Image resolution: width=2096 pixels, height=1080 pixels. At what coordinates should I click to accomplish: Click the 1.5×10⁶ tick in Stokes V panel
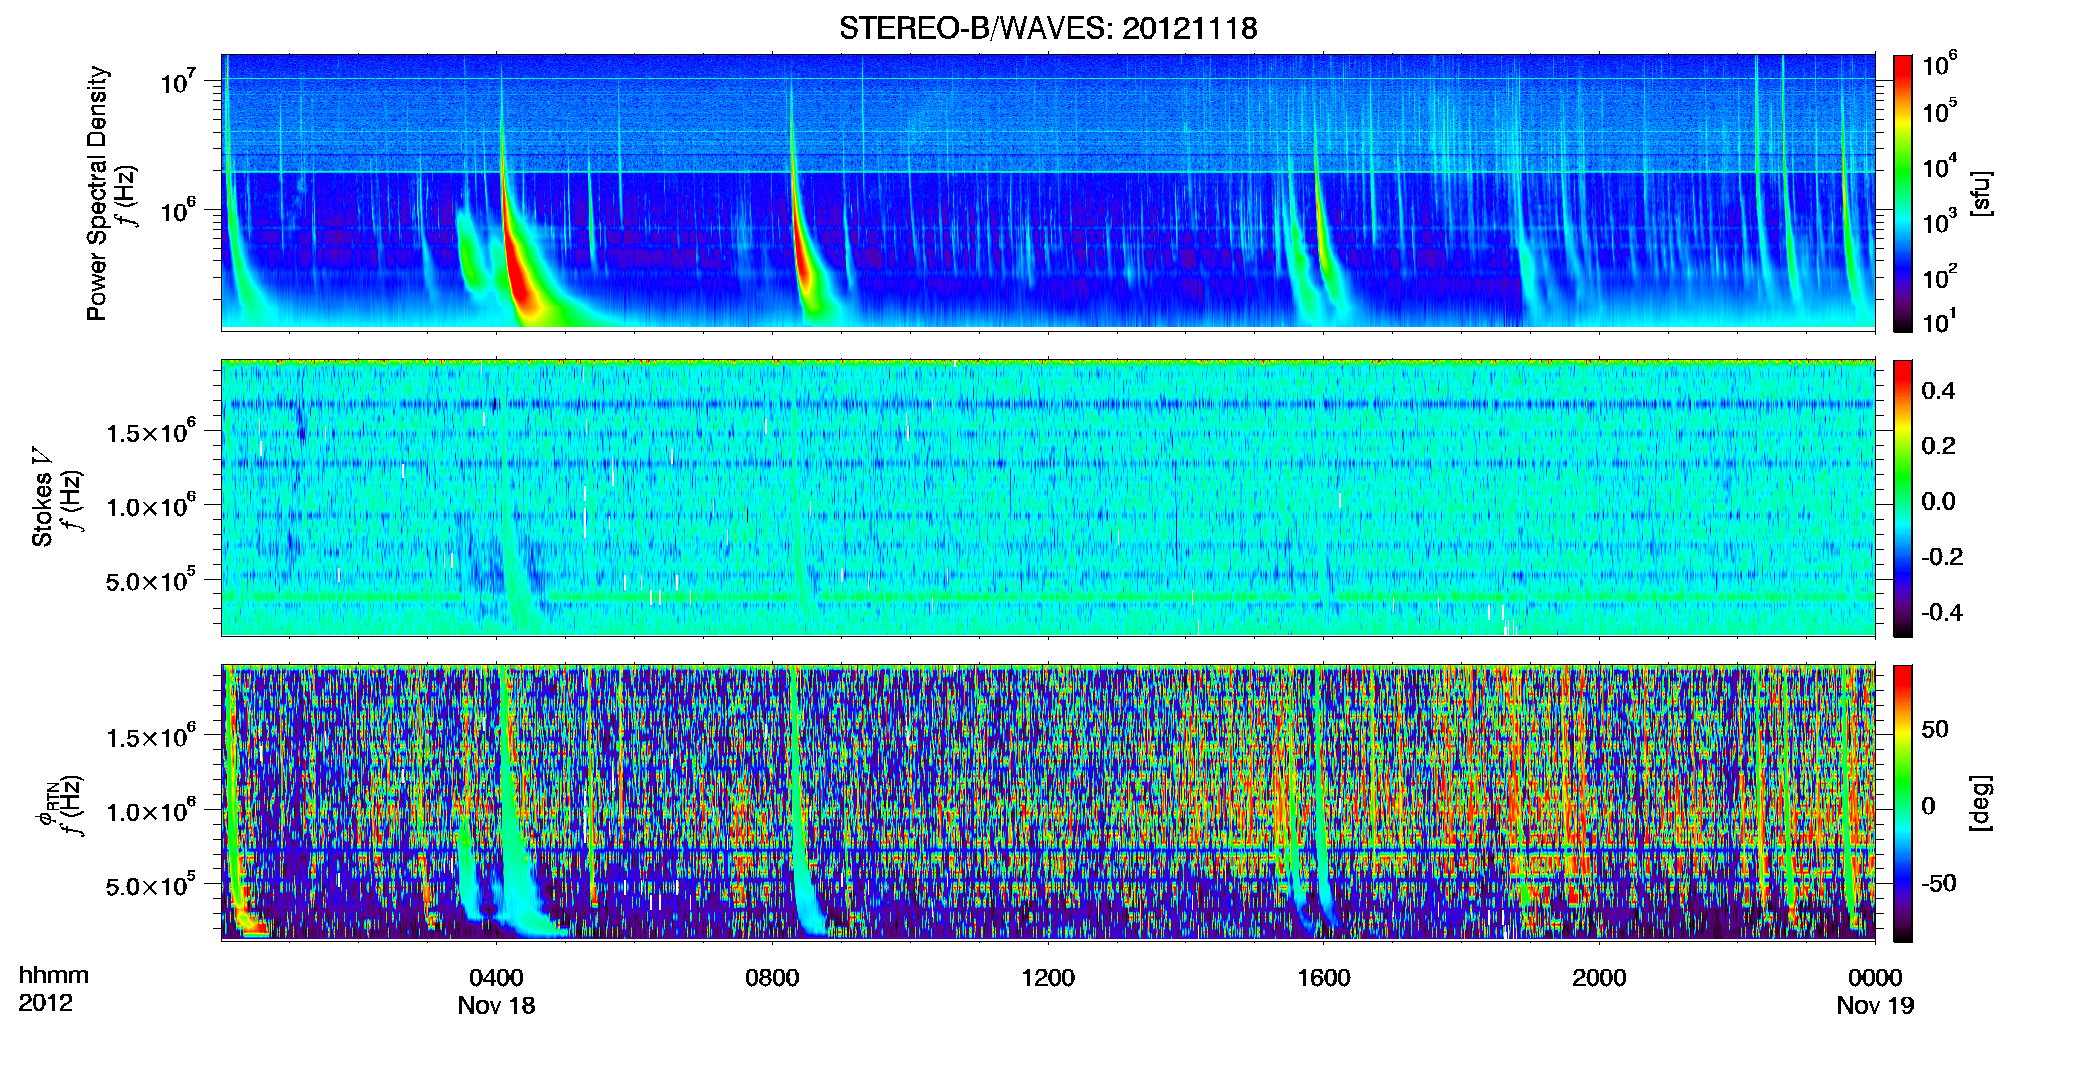point(151,432)
